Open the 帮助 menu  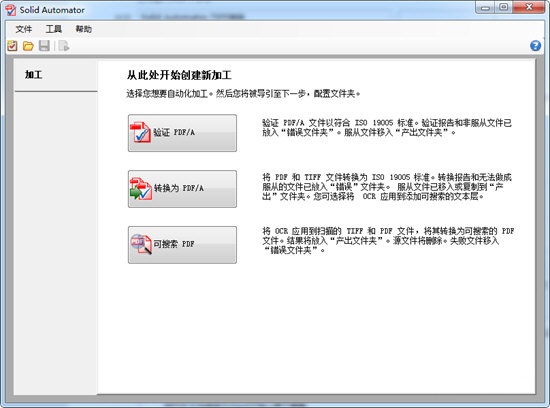pyautogui.click(x=83, y=29)
